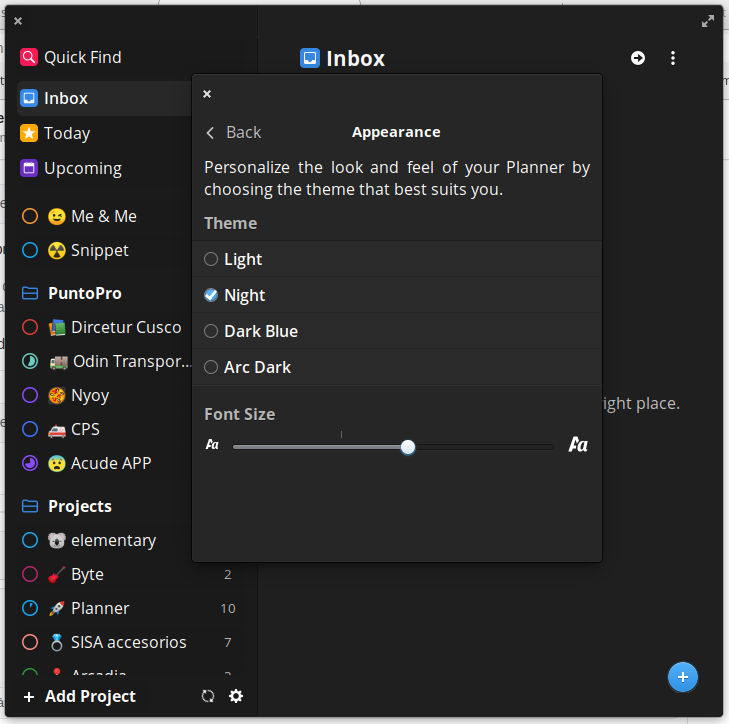Select the Dark Blue theme radio
729x724 pixels.
(211, 331)
